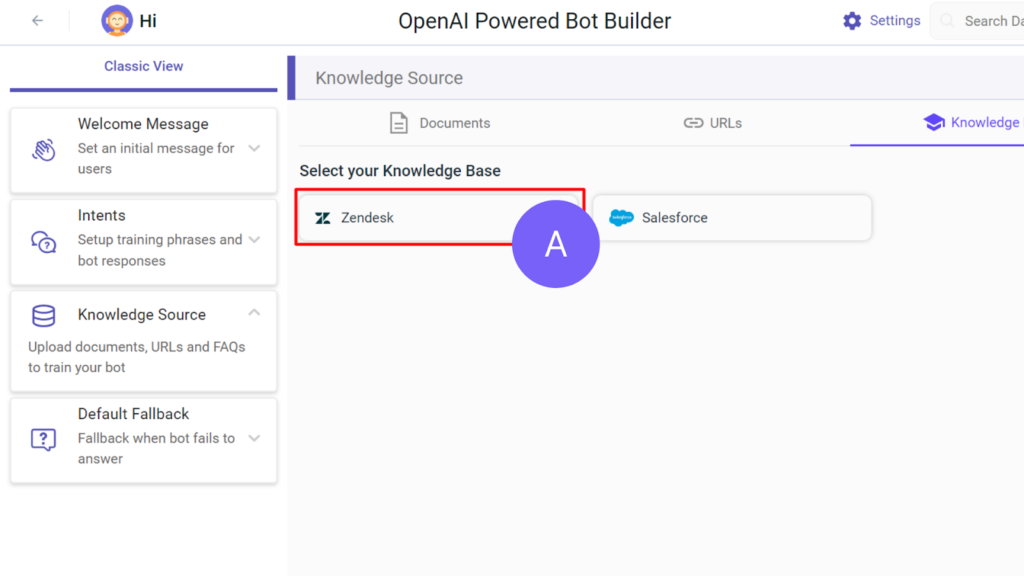
Task: Click the graduation cap icon on Knowledge tab
Action: [x=933, y=123]
